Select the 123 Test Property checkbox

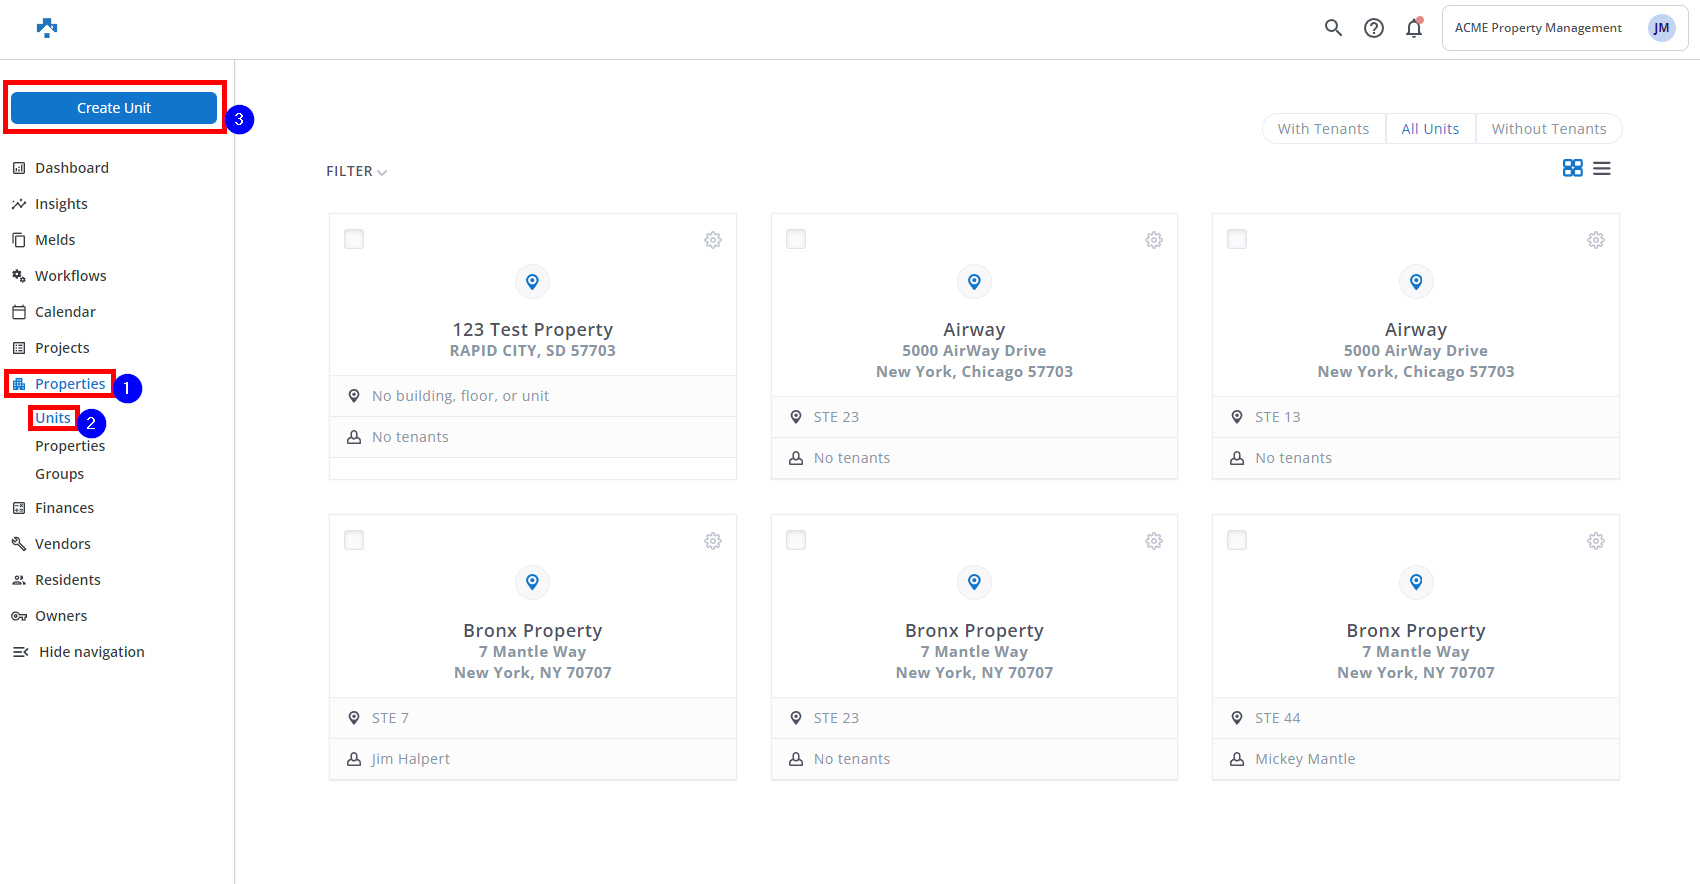[354, 239]
